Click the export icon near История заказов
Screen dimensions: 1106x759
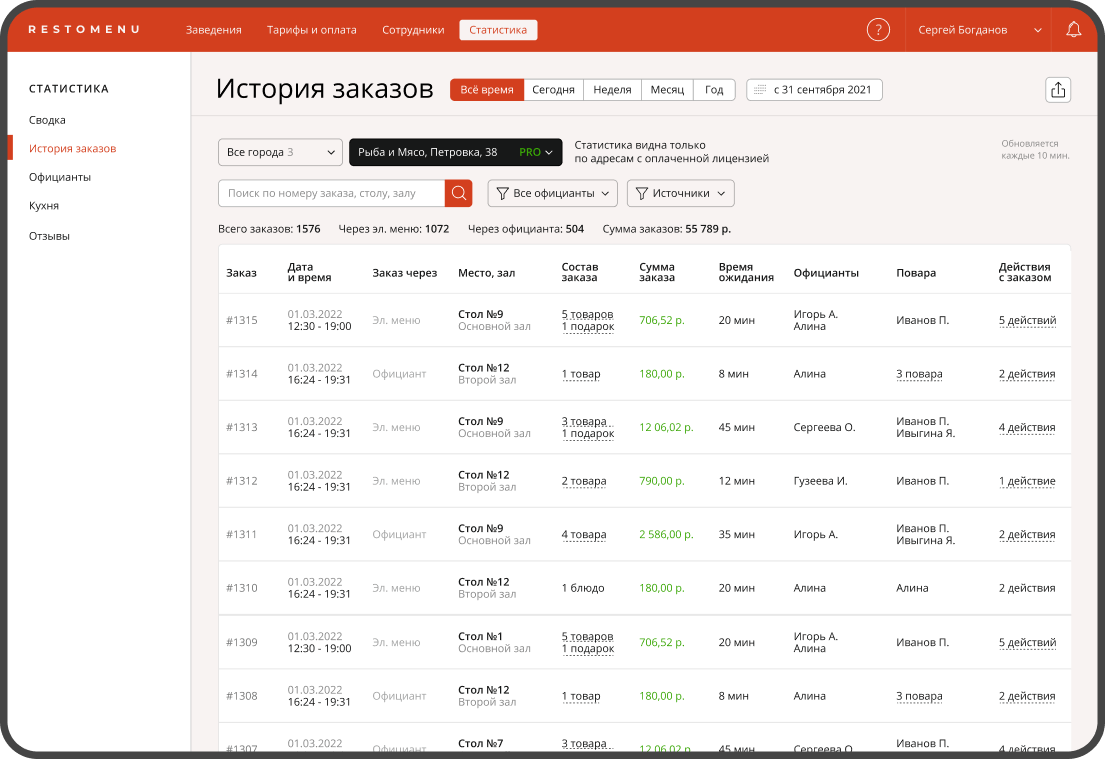[1058, 89]
